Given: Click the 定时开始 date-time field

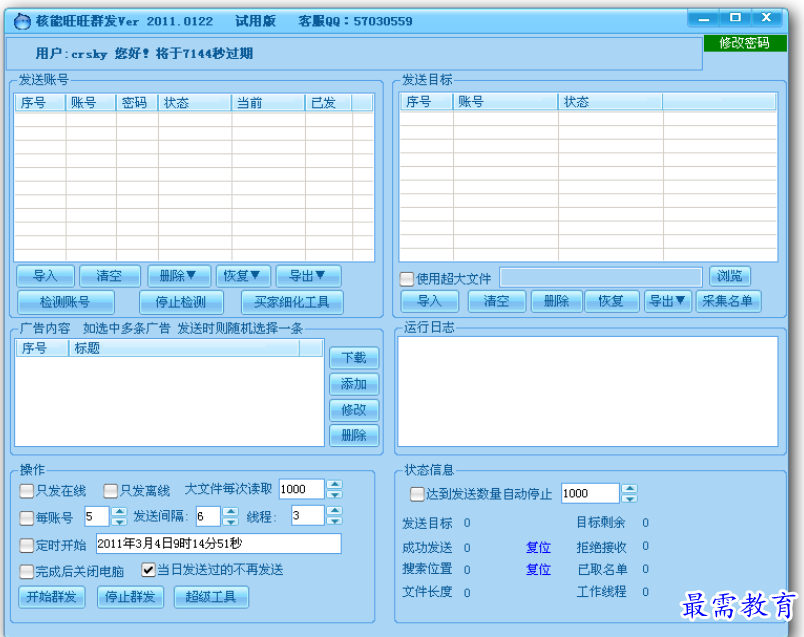Looking at the screenshot, I should [218, 544].
